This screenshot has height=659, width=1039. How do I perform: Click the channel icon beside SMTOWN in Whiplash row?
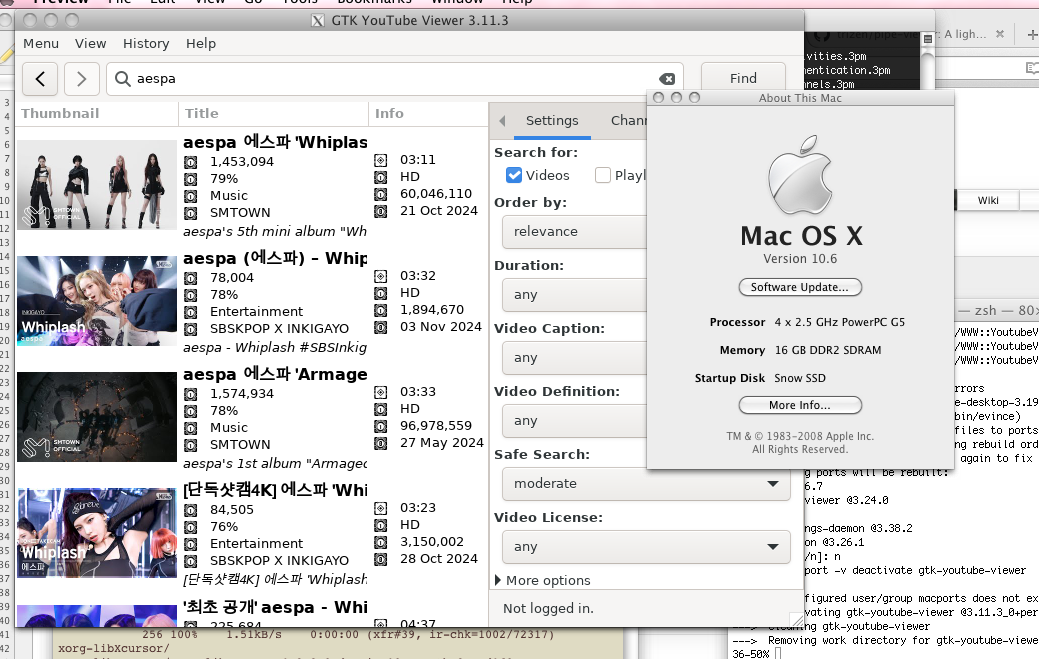point(191,213)
